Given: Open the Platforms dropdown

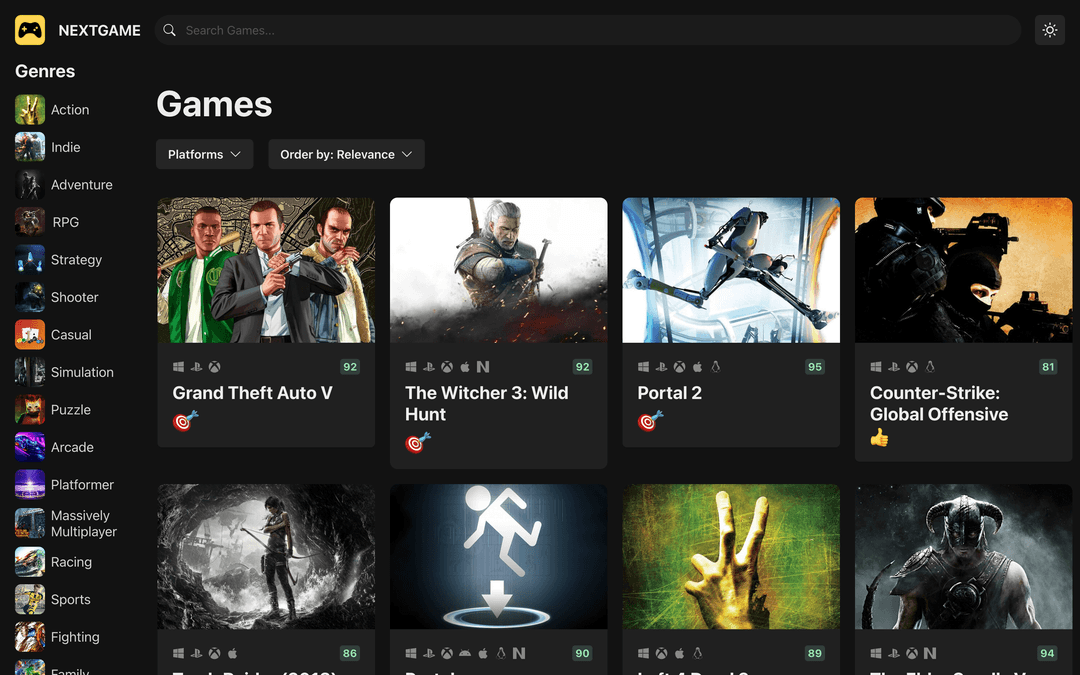Looking at the screenshot, I should click(x=204, y=154).
